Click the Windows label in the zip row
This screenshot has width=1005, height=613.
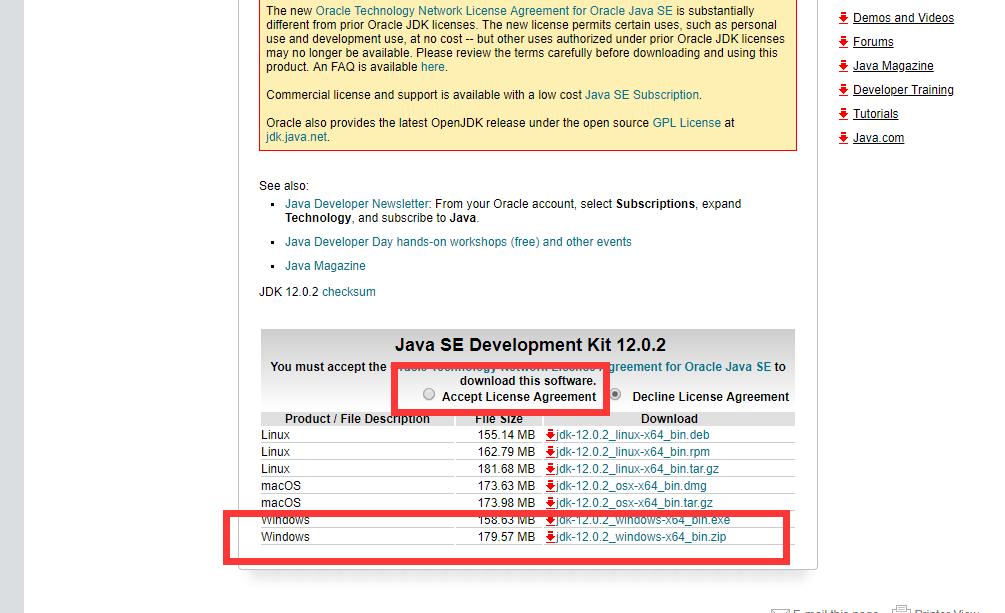coord(285,537)
